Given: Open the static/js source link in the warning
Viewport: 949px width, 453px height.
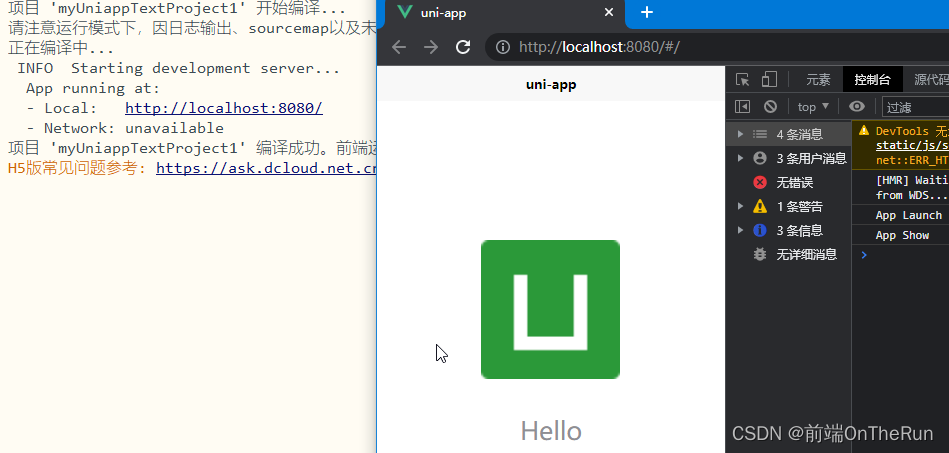Looking at the screenshot, I should (912, 145).
